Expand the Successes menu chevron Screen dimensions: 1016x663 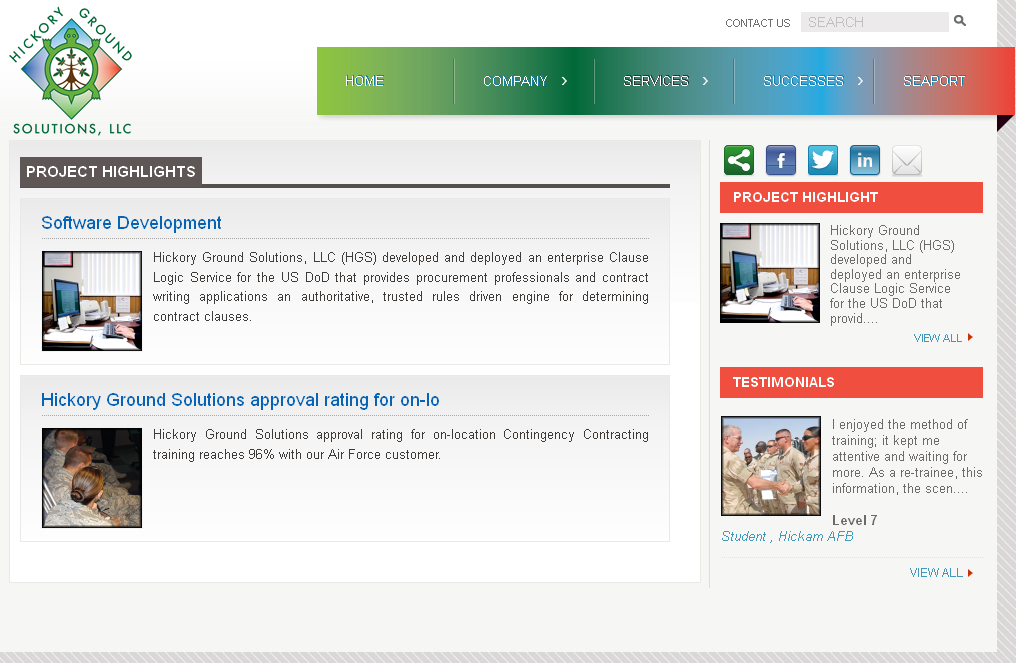pos(860,81)
